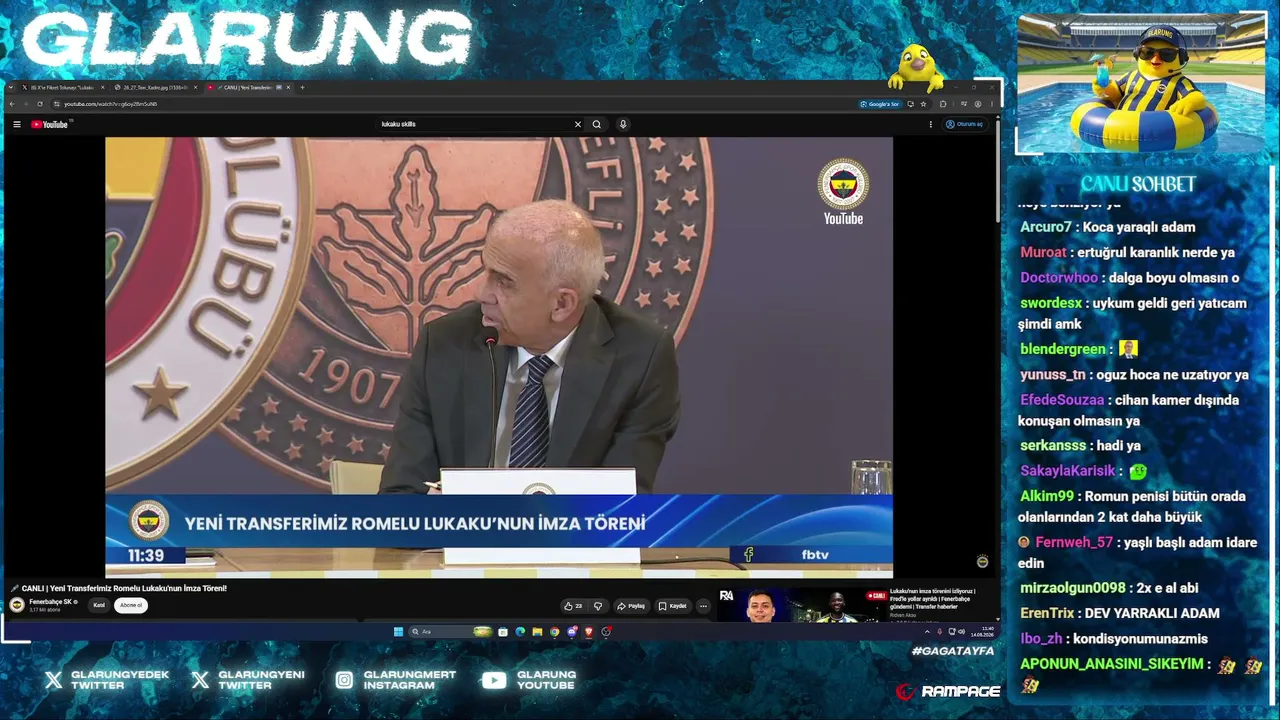Show hidden system tray icons

(x=927, y=632)
